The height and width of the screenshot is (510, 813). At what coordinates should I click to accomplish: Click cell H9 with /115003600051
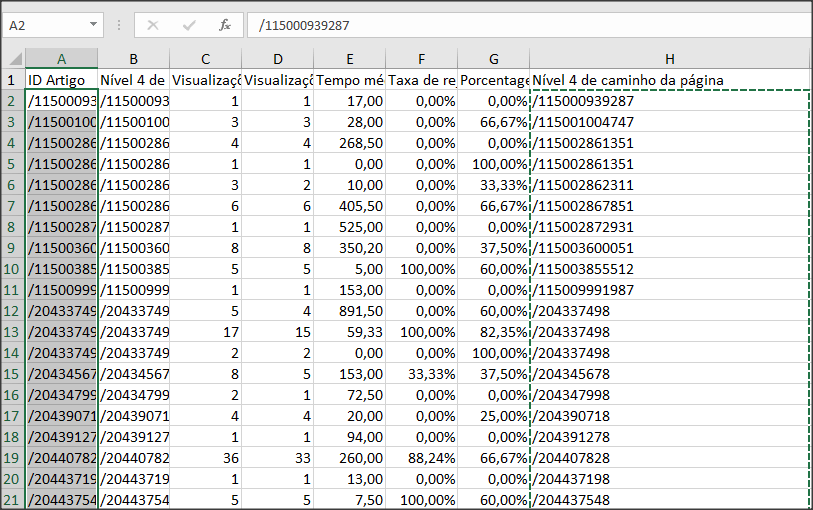coord(670,248)
